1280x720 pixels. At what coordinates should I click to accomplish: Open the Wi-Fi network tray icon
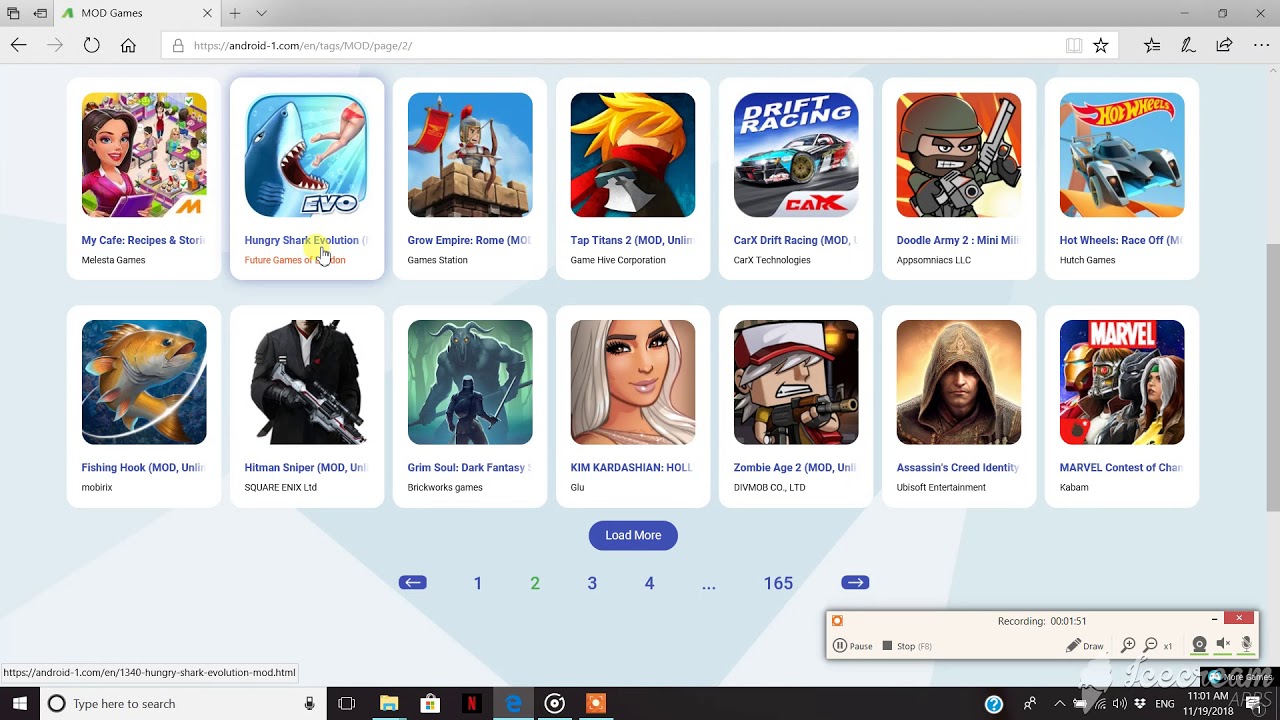[1100, 704]
